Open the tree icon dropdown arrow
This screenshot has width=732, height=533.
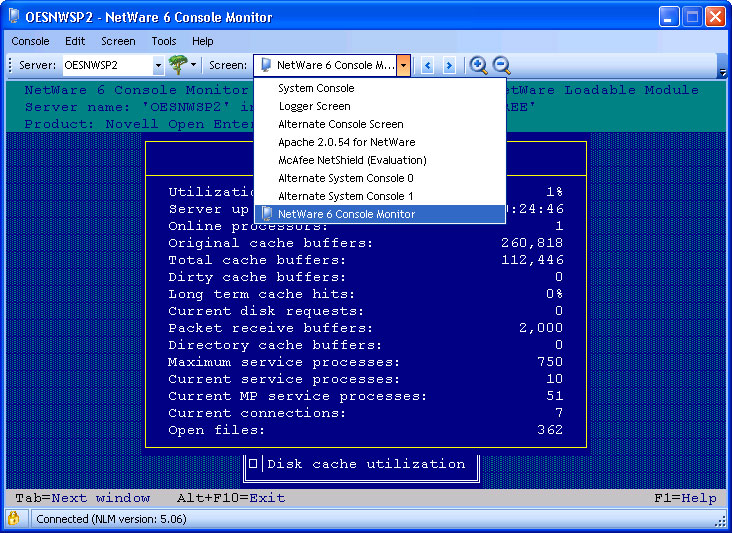tap(193, 65)
